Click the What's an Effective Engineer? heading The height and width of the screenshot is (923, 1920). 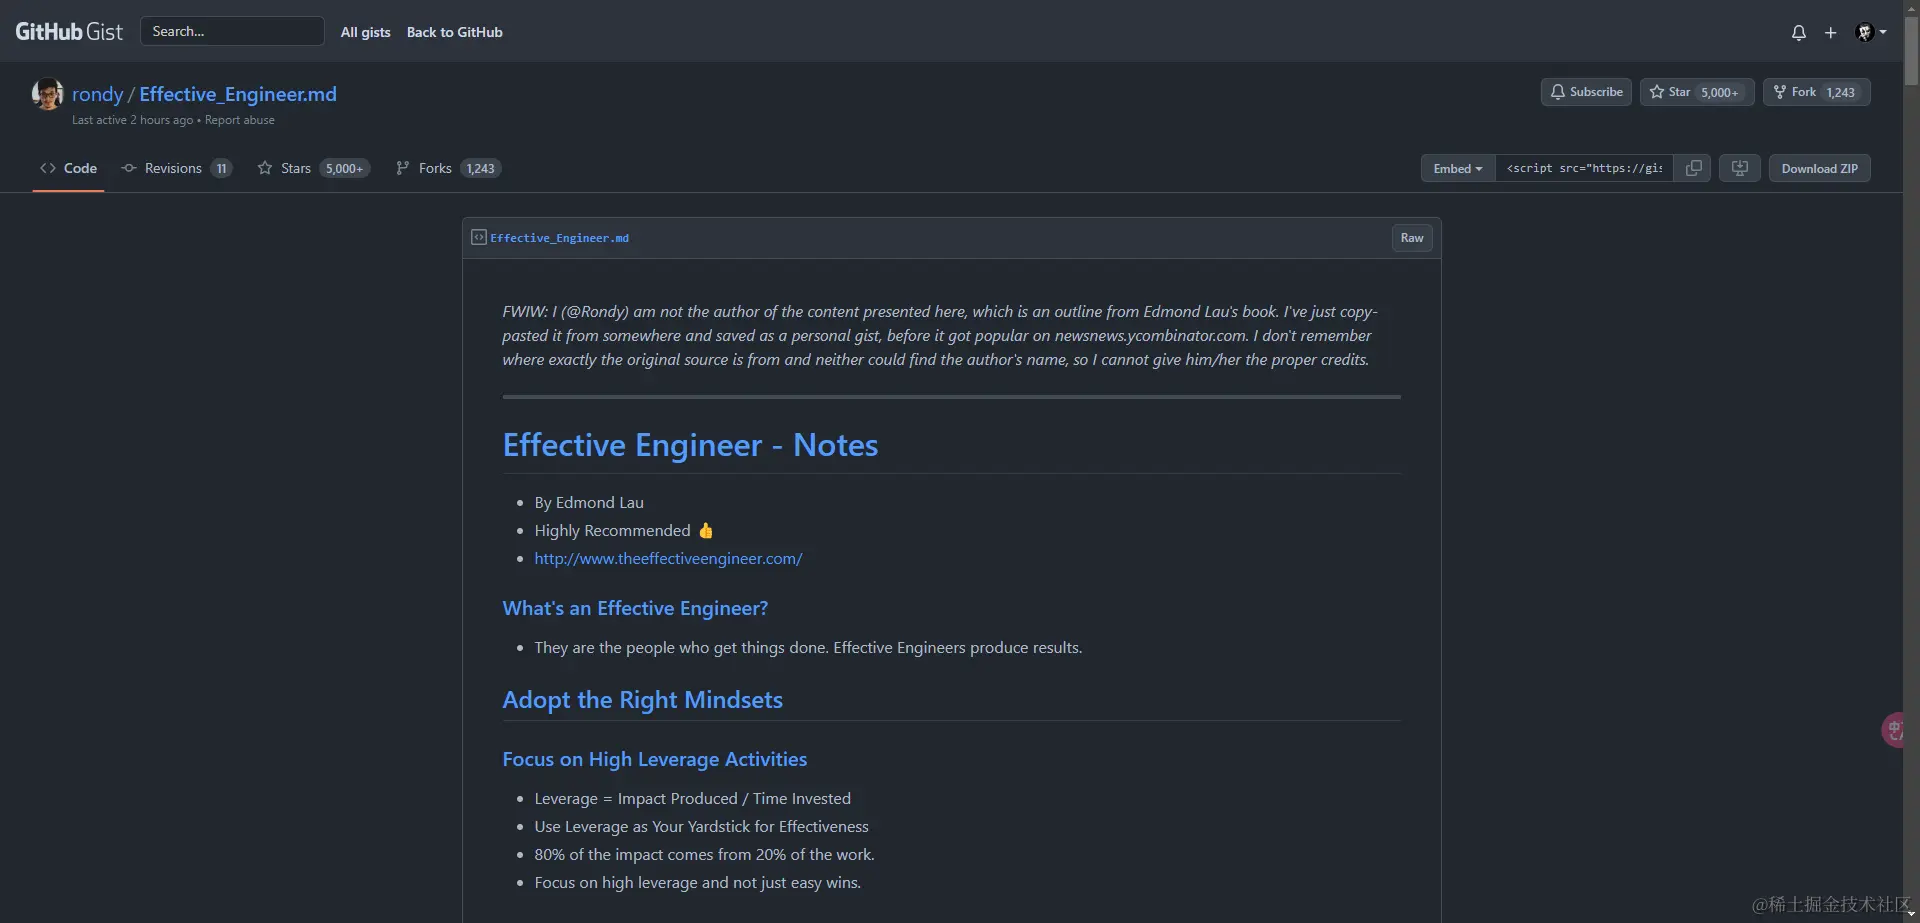click(x=635, y=609)
